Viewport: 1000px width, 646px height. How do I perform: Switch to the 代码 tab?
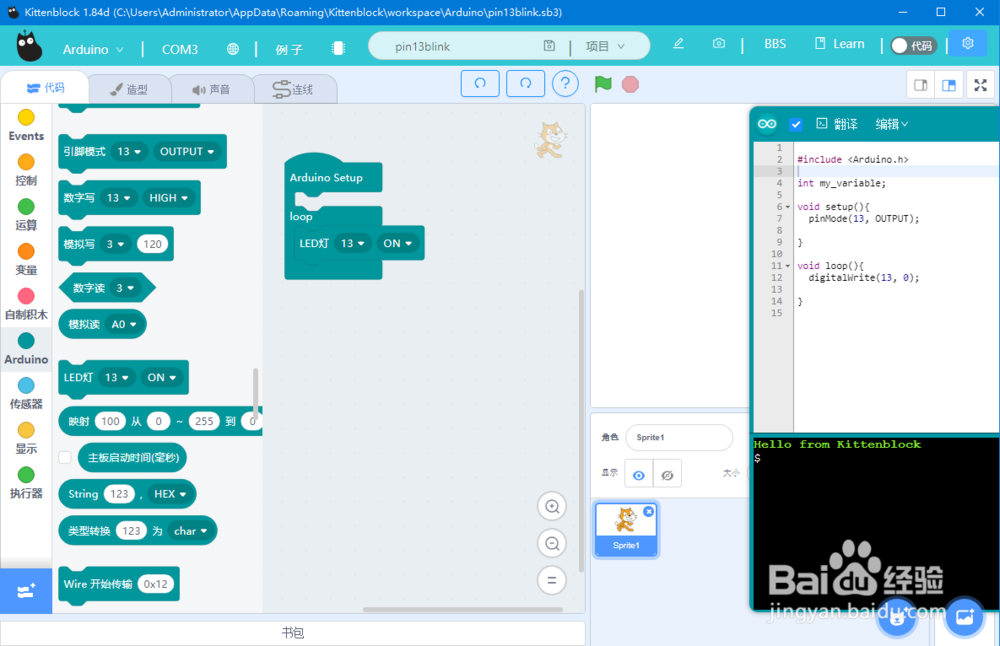coord(45,87)
